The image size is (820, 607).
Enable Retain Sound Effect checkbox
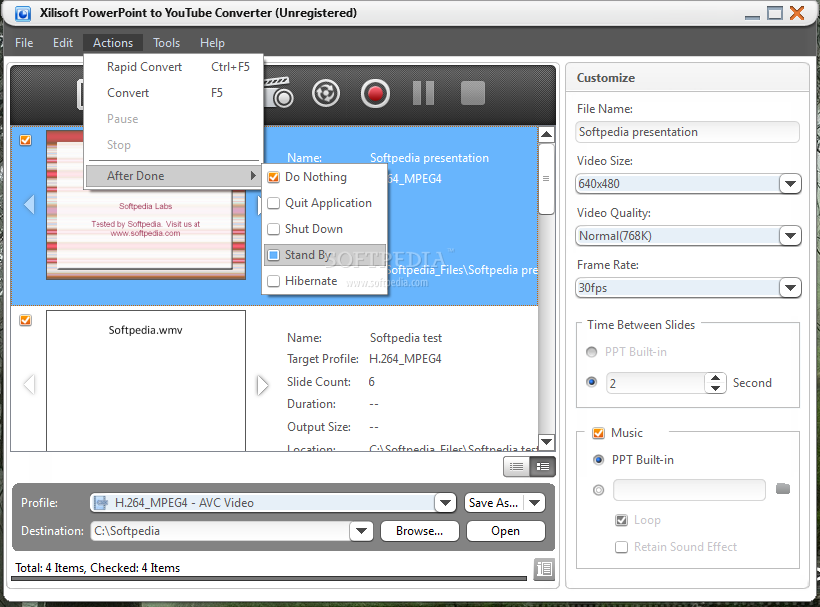click(x=621, y=547)
